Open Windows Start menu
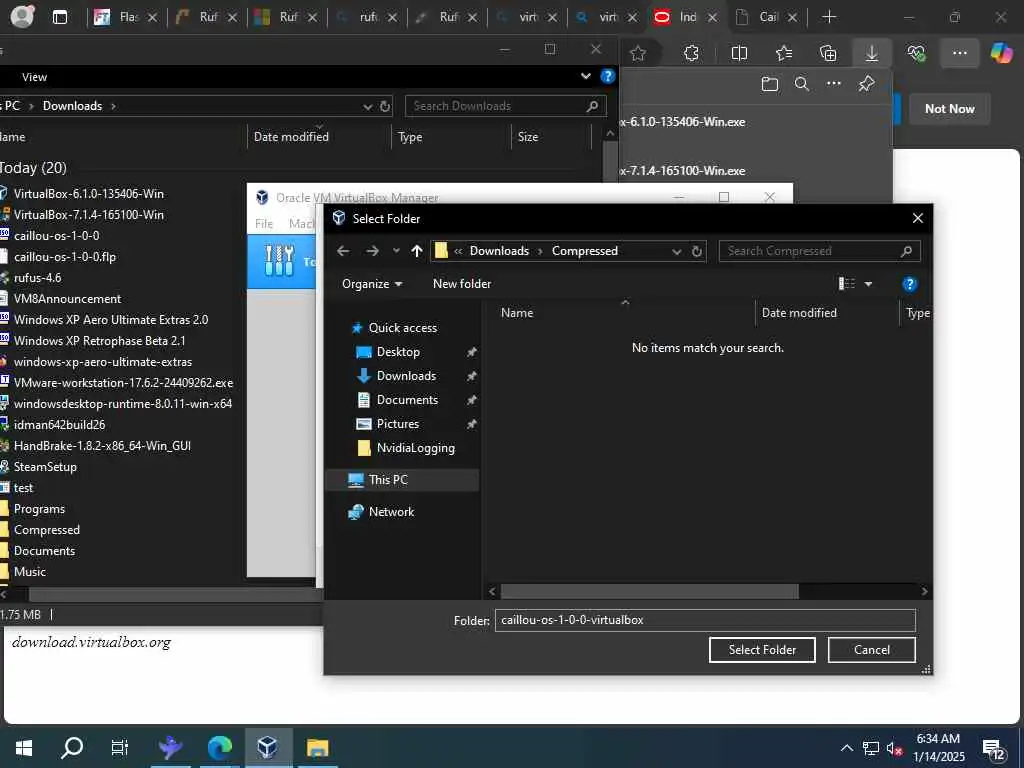 [24, 748]
